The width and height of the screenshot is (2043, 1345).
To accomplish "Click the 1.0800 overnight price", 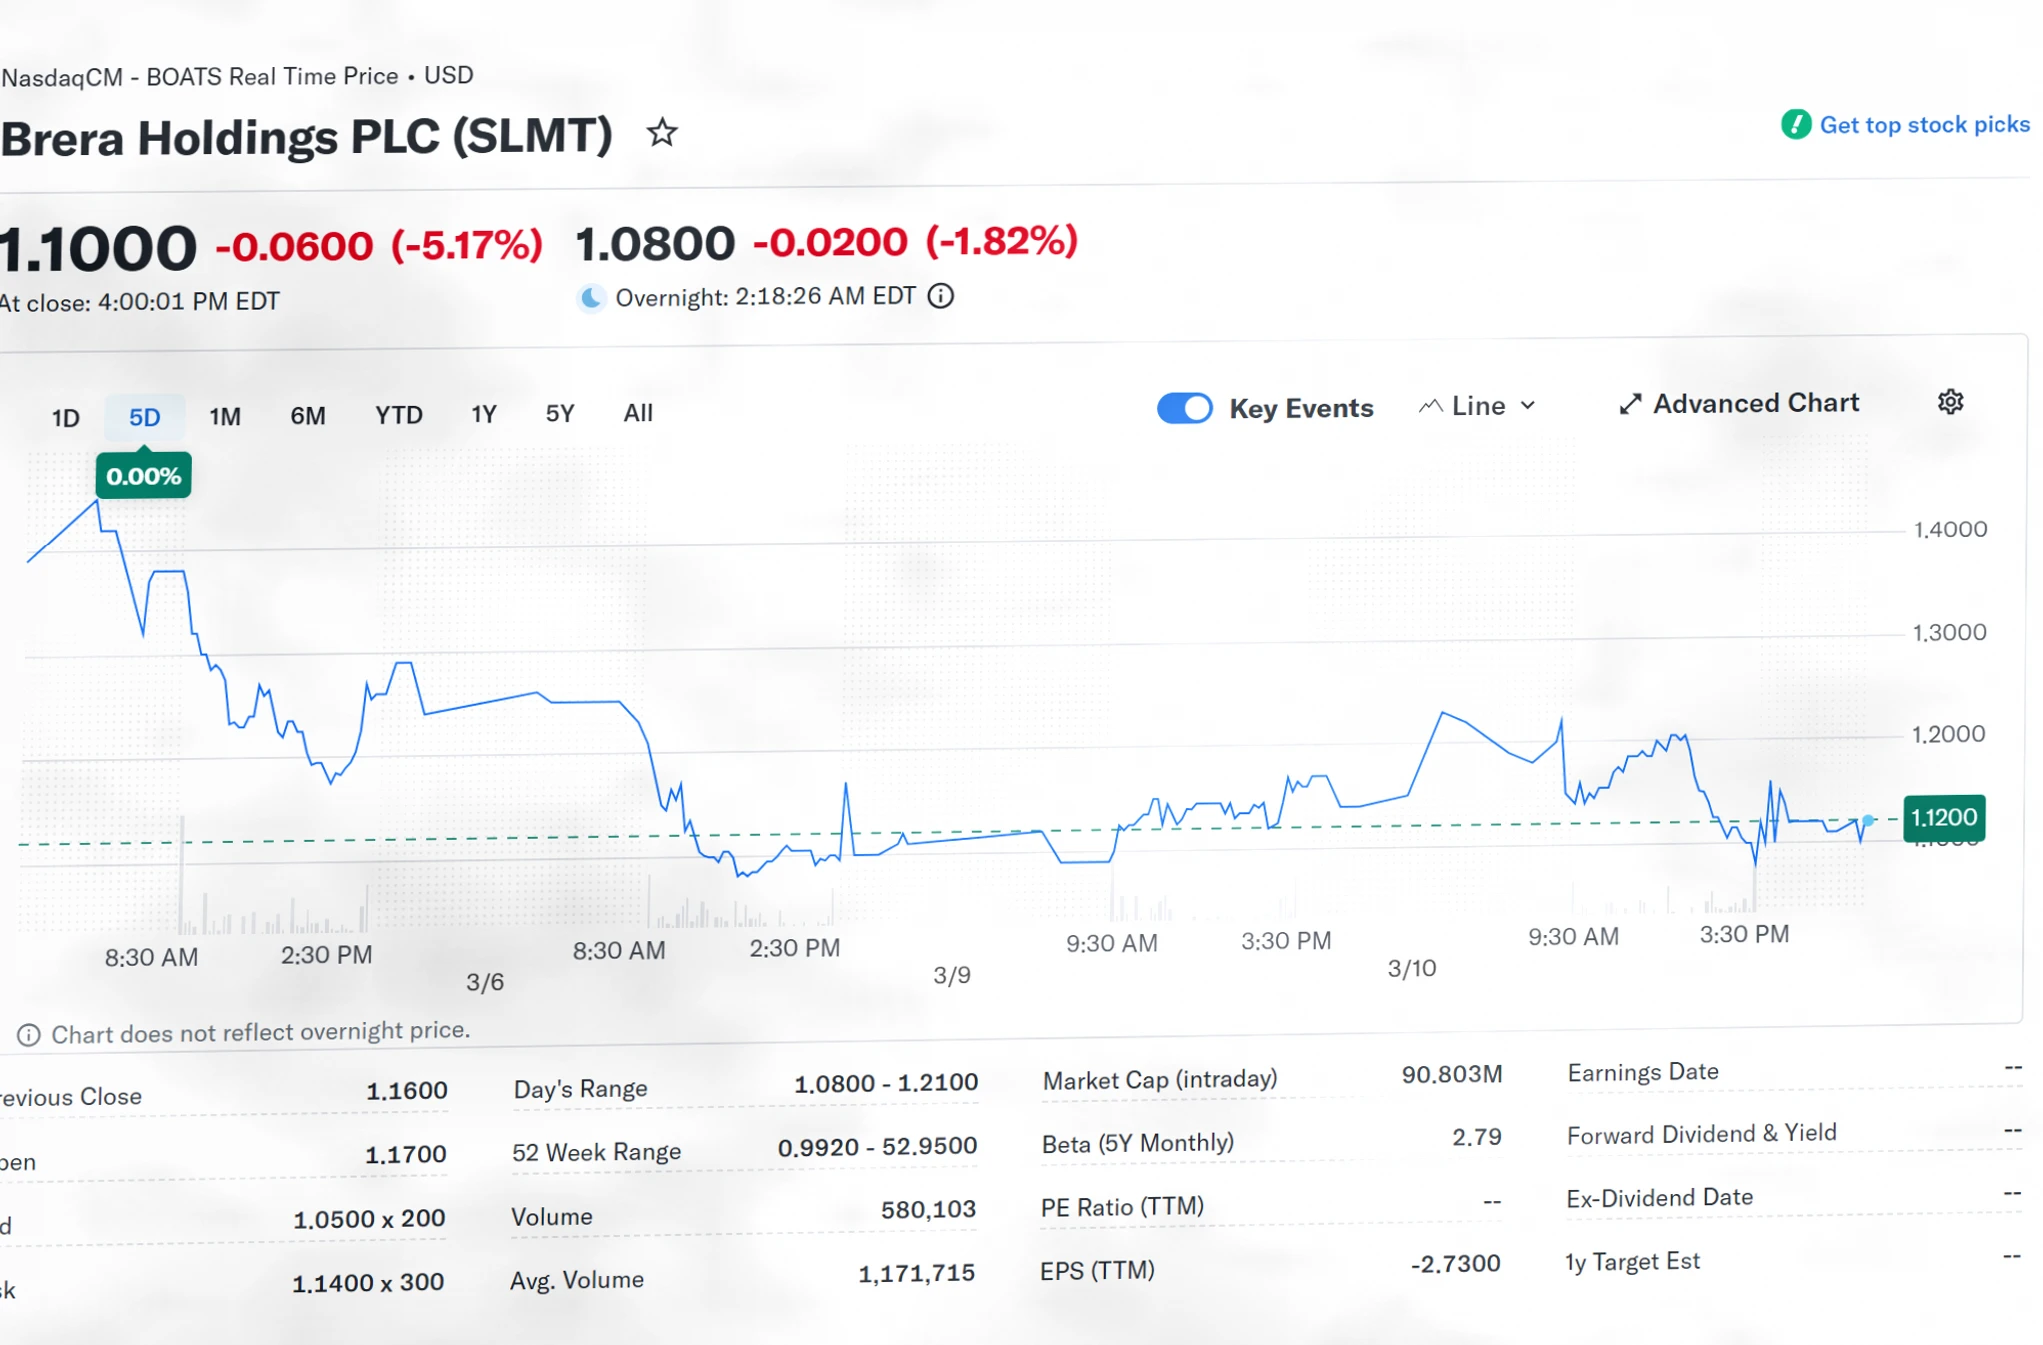I will (x=656, y=244).
